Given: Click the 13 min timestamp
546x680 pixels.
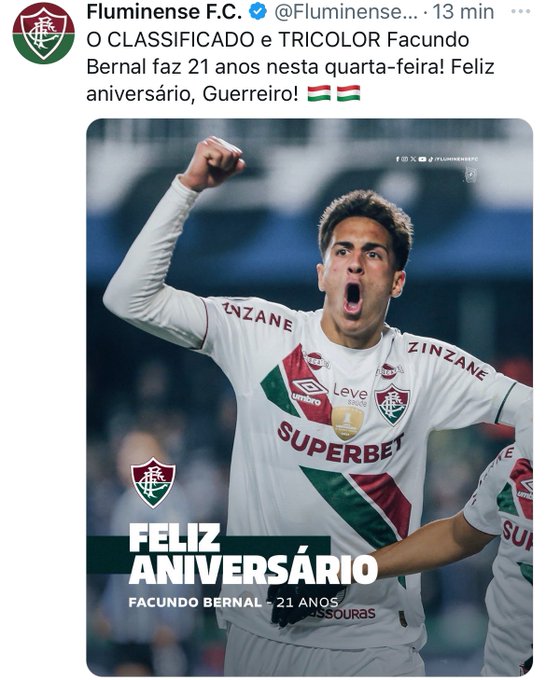Looking at the screenshot, I should (463, 12).
